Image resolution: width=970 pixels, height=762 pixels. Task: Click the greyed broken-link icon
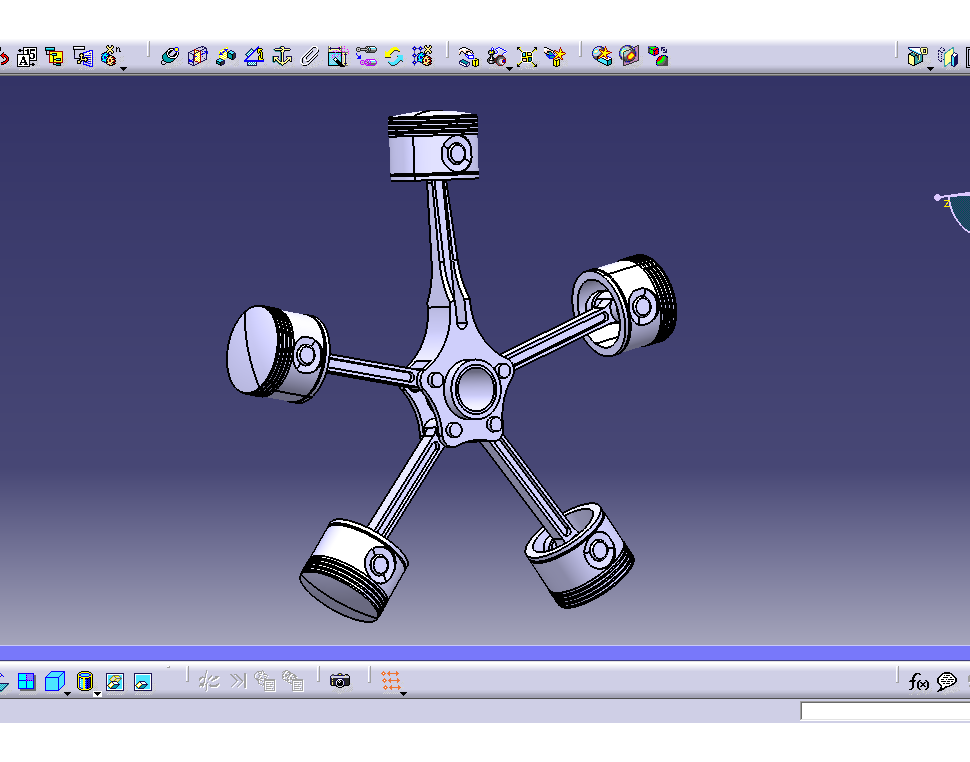point(209,681)
